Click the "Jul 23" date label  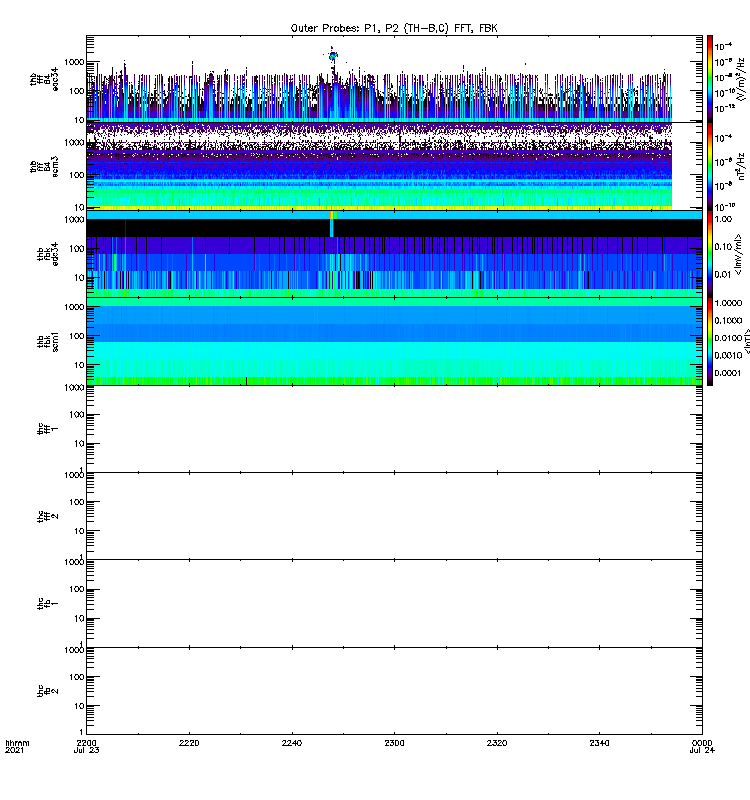pos(86,751)
